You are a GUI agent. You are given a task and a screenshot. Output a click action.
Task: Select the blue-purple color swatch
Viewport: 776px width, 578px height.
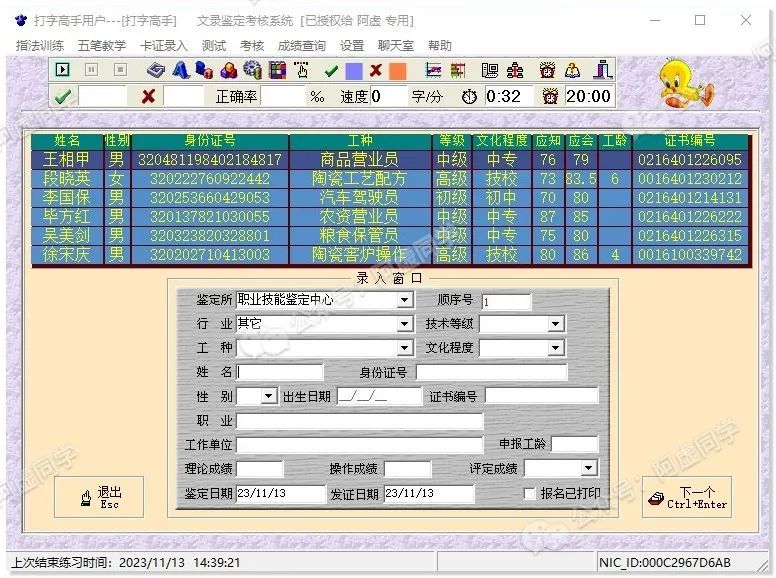click(x=354, y=71)
